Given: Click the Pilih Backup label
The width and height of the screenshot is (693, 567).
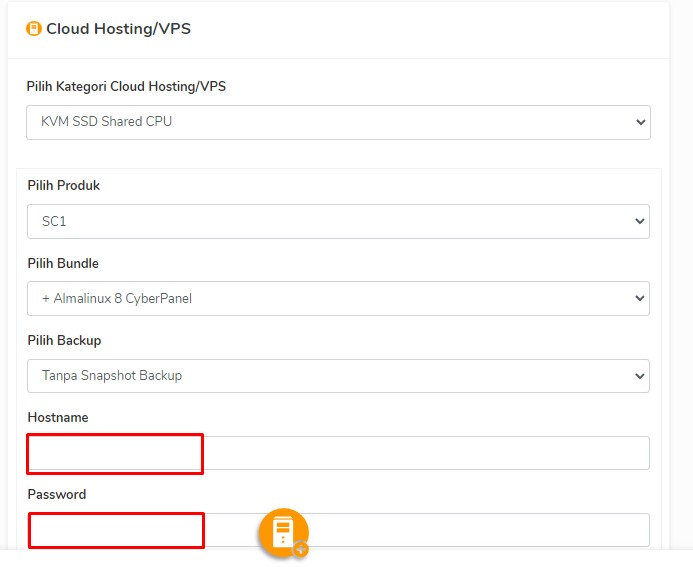Looking at the screenshot, I should coord(64,340).
